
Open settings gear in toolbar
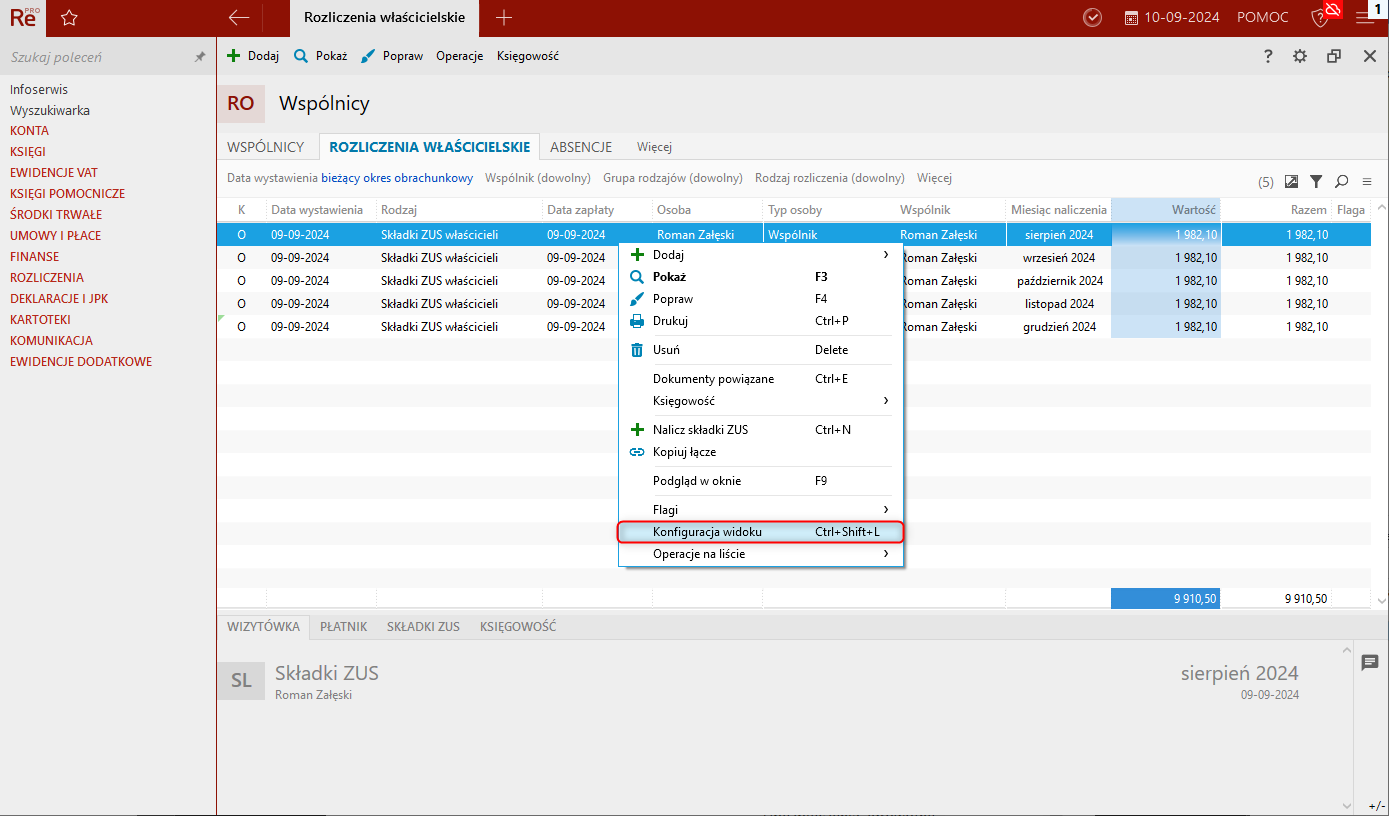click(x=1300, y=56)
